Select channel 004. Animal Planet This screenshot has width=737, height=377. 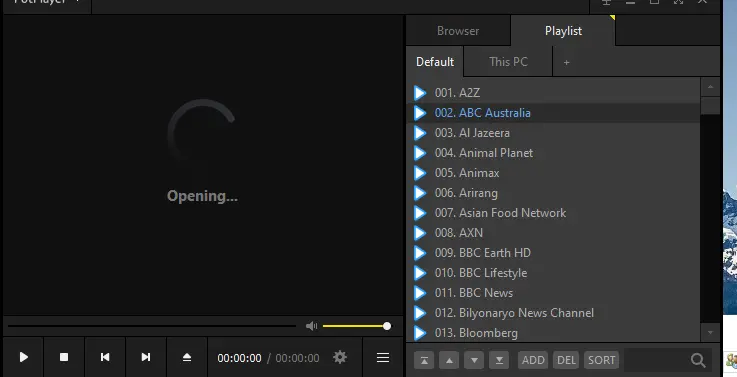(553, 153)
